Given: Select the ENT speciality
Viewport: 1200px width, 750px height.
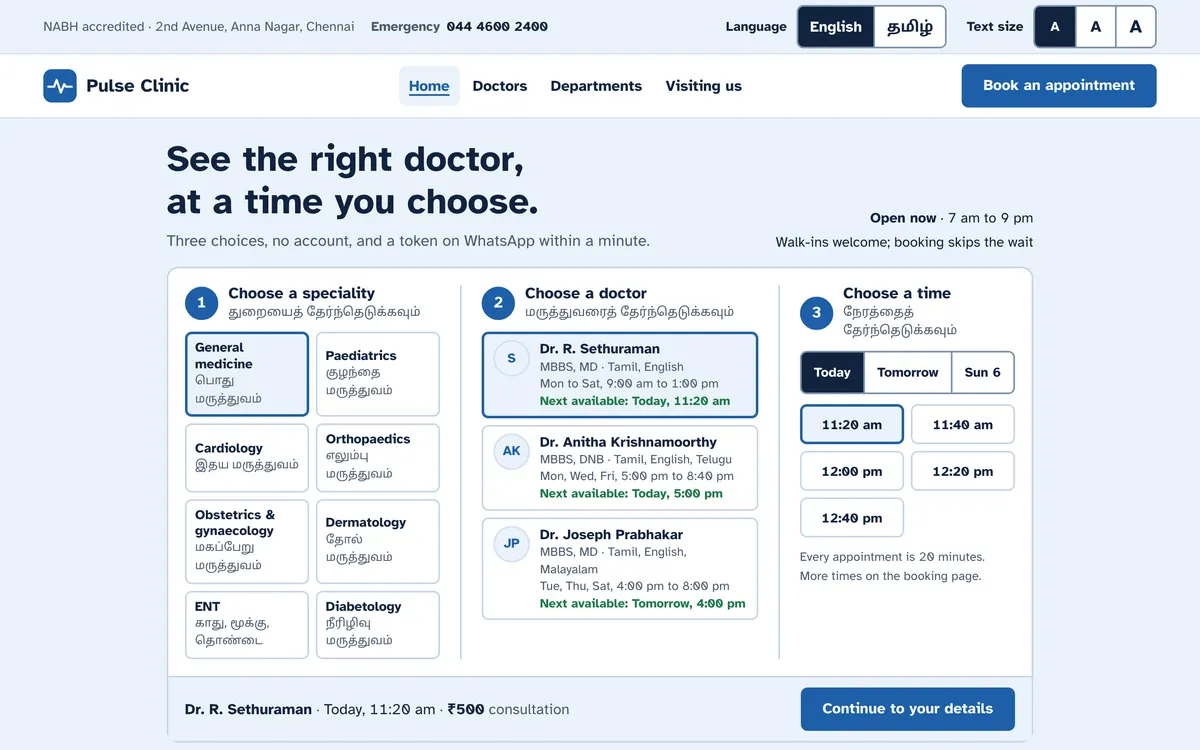Looking at the screenshot, I should coord(247,625).
